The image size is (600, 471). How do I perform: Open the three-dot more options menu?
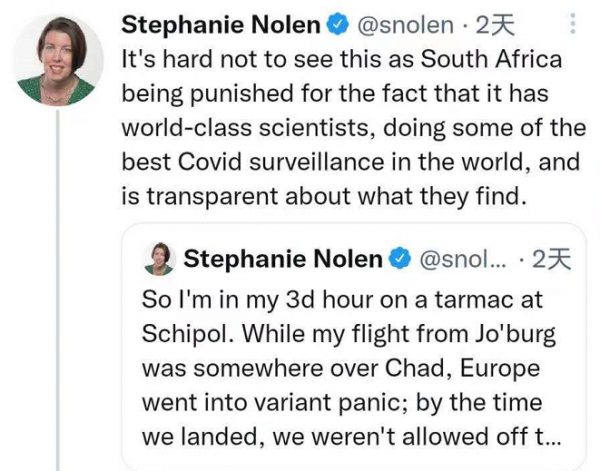click(x=571, y=24)
